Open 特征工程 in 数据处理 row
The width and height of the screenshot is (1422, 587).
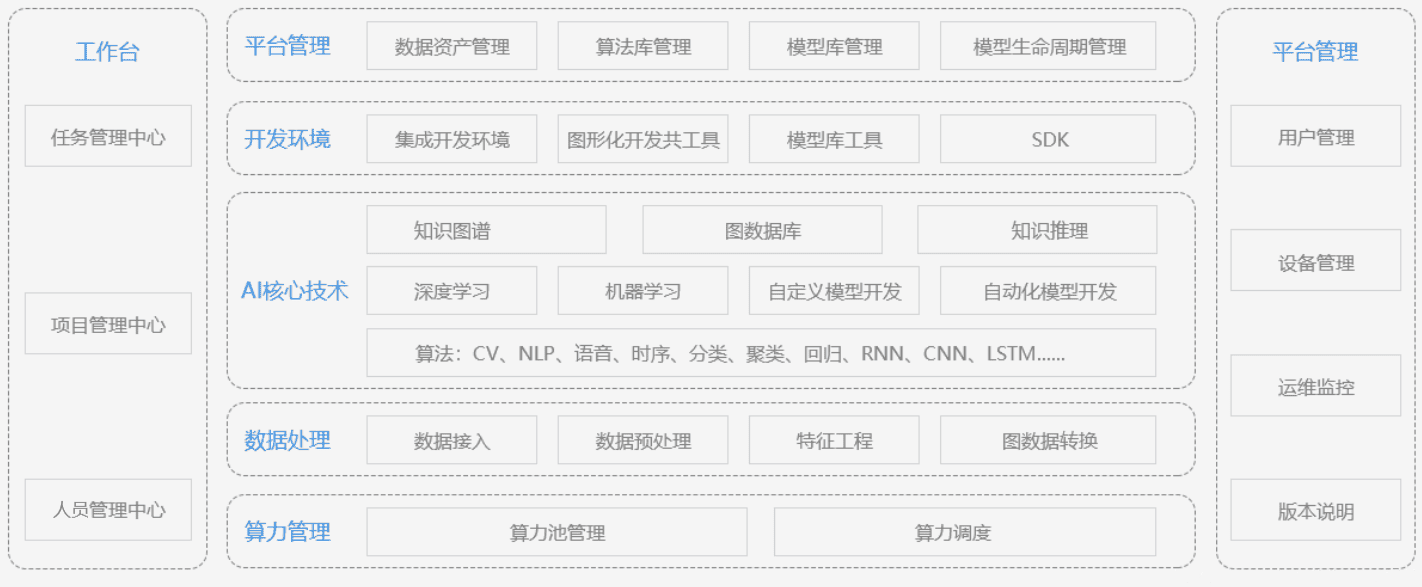pos(834,440)
